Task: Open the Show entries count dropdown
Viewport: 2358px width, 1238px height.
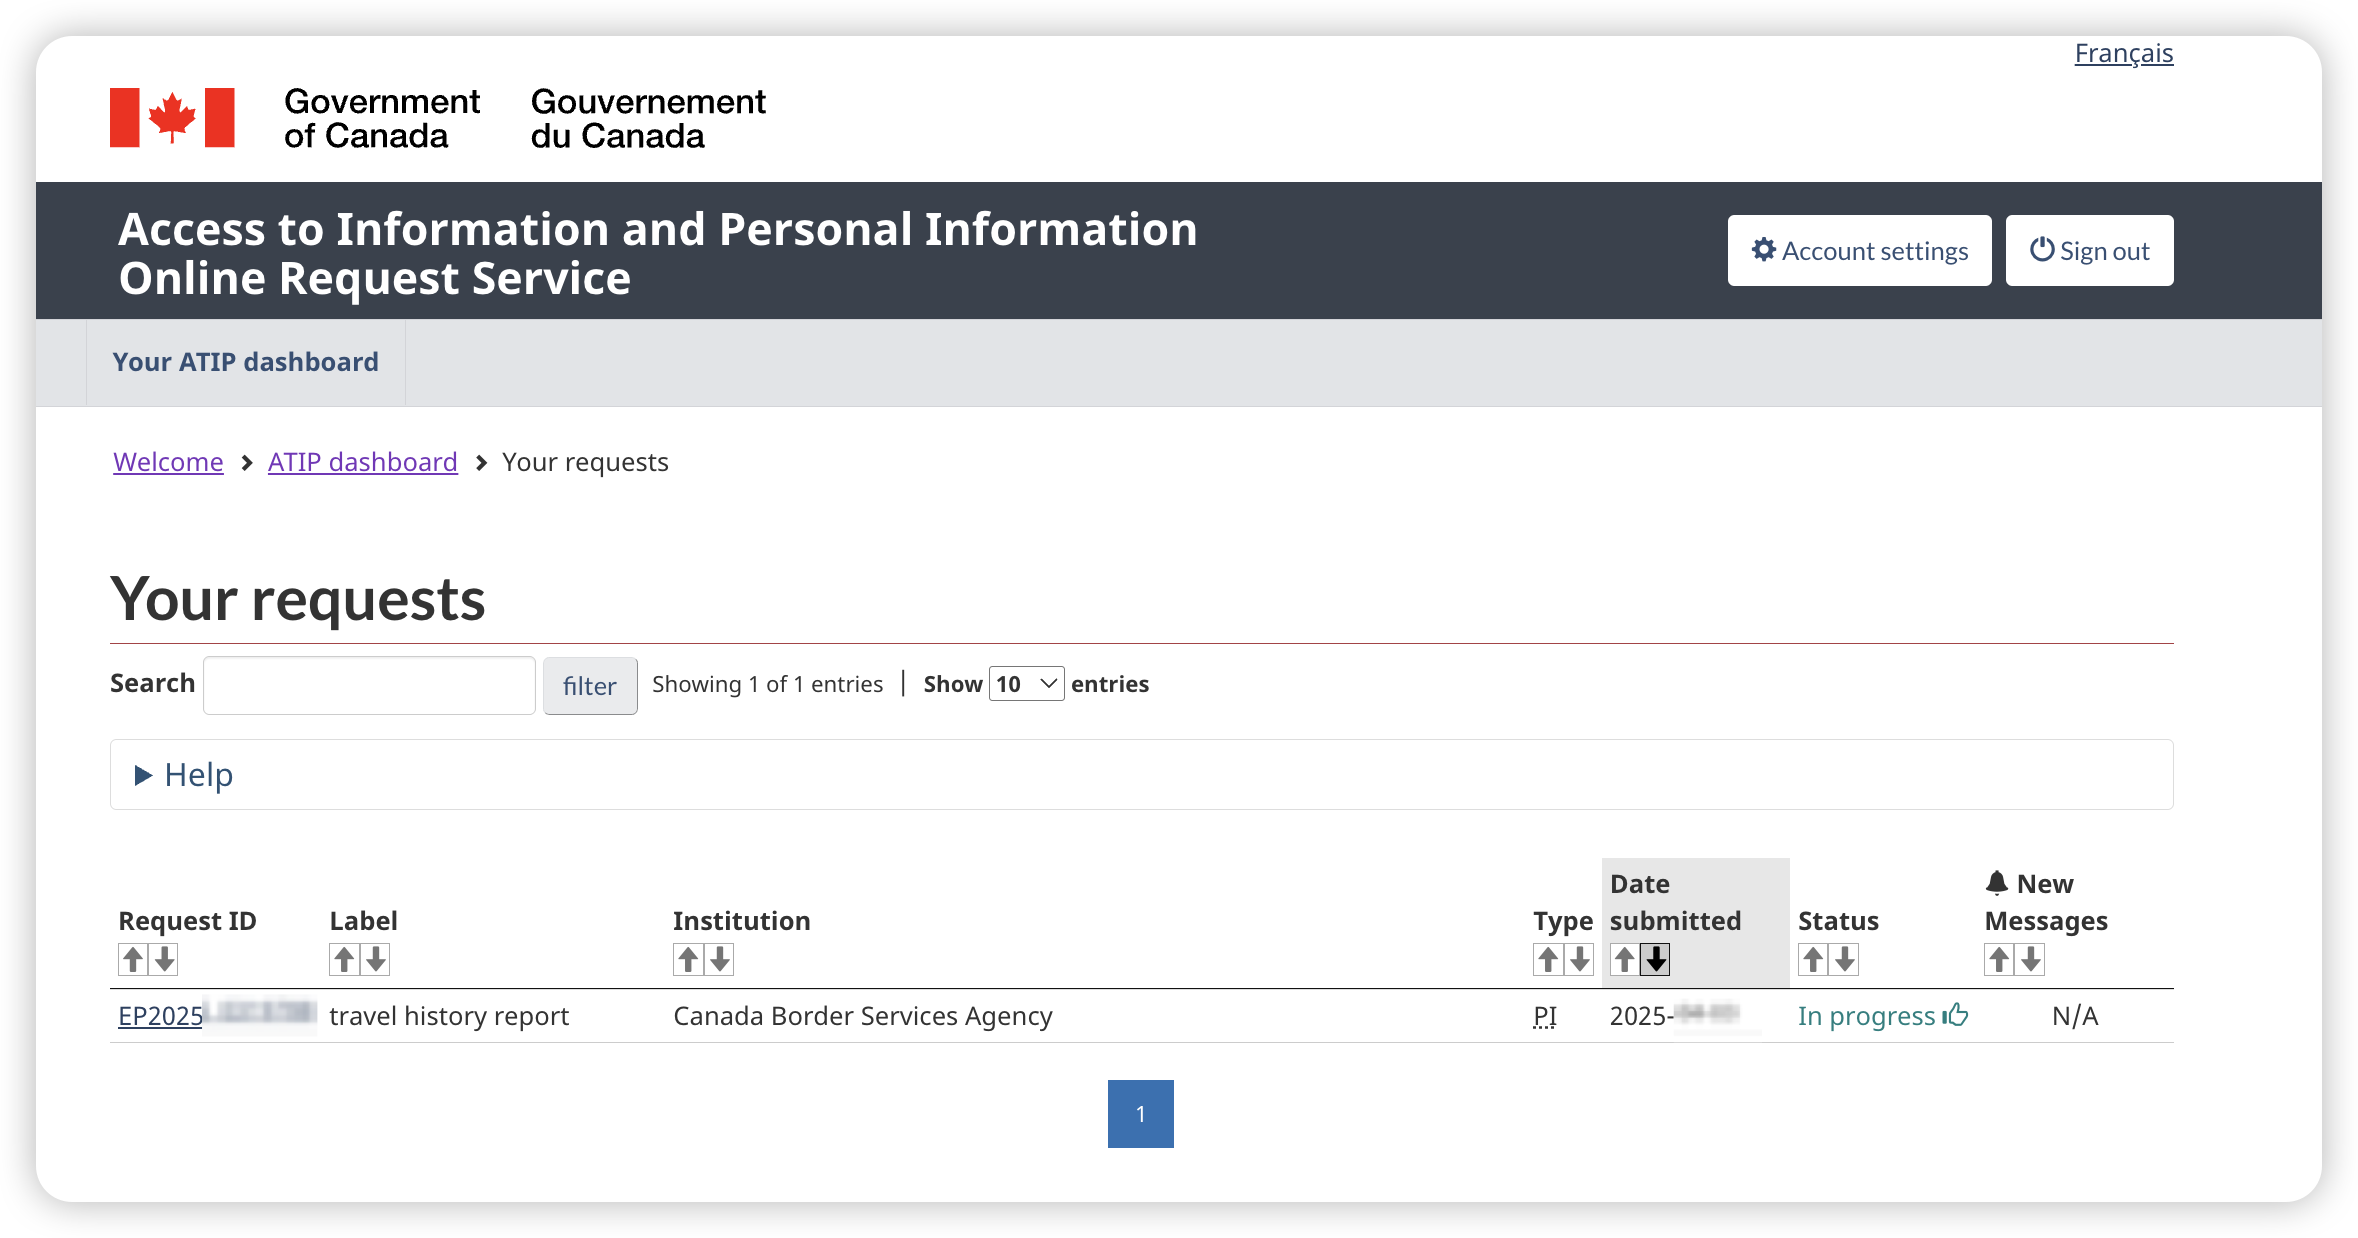Action: click(1026, 684)
